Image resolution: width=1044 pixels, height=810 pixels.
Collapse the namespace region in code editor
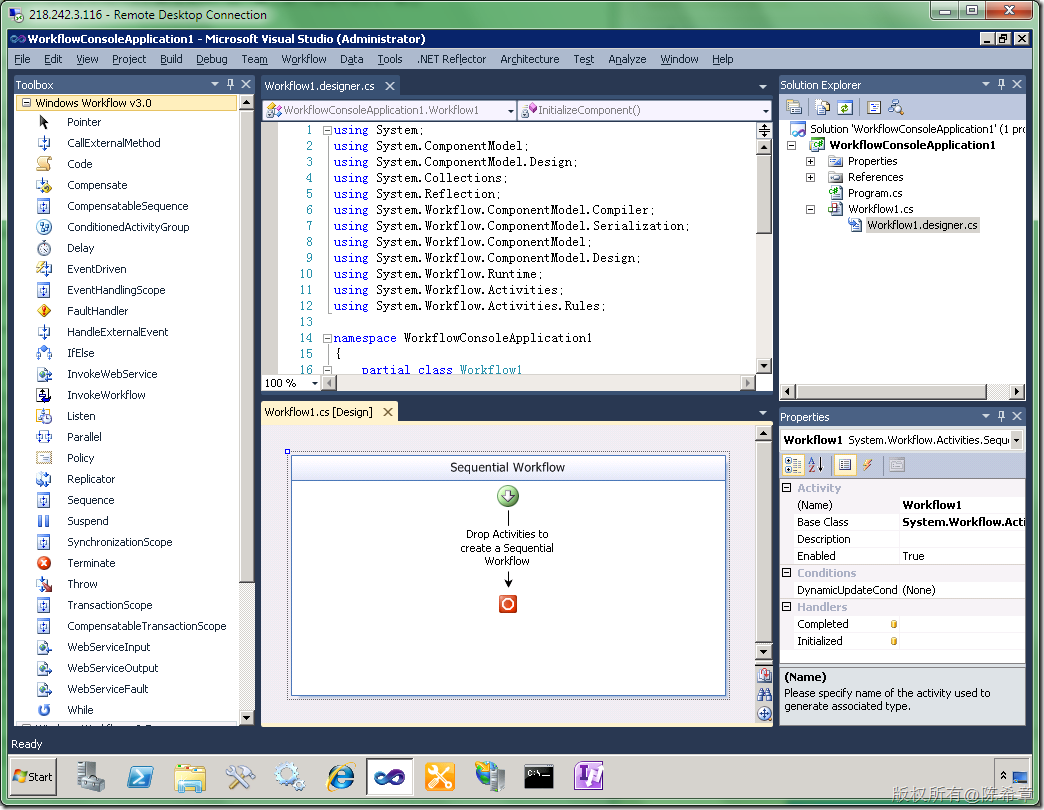tap(328, 338)
